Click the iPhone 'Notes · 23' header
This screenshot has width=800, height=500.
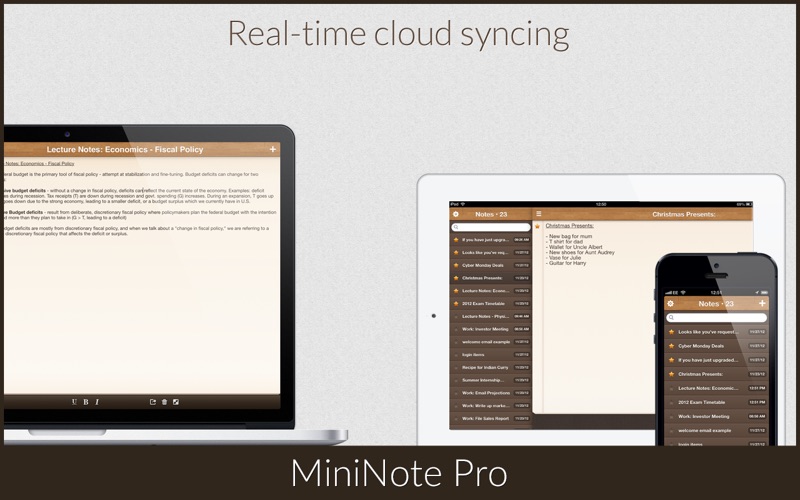click(x=716, y=304)
